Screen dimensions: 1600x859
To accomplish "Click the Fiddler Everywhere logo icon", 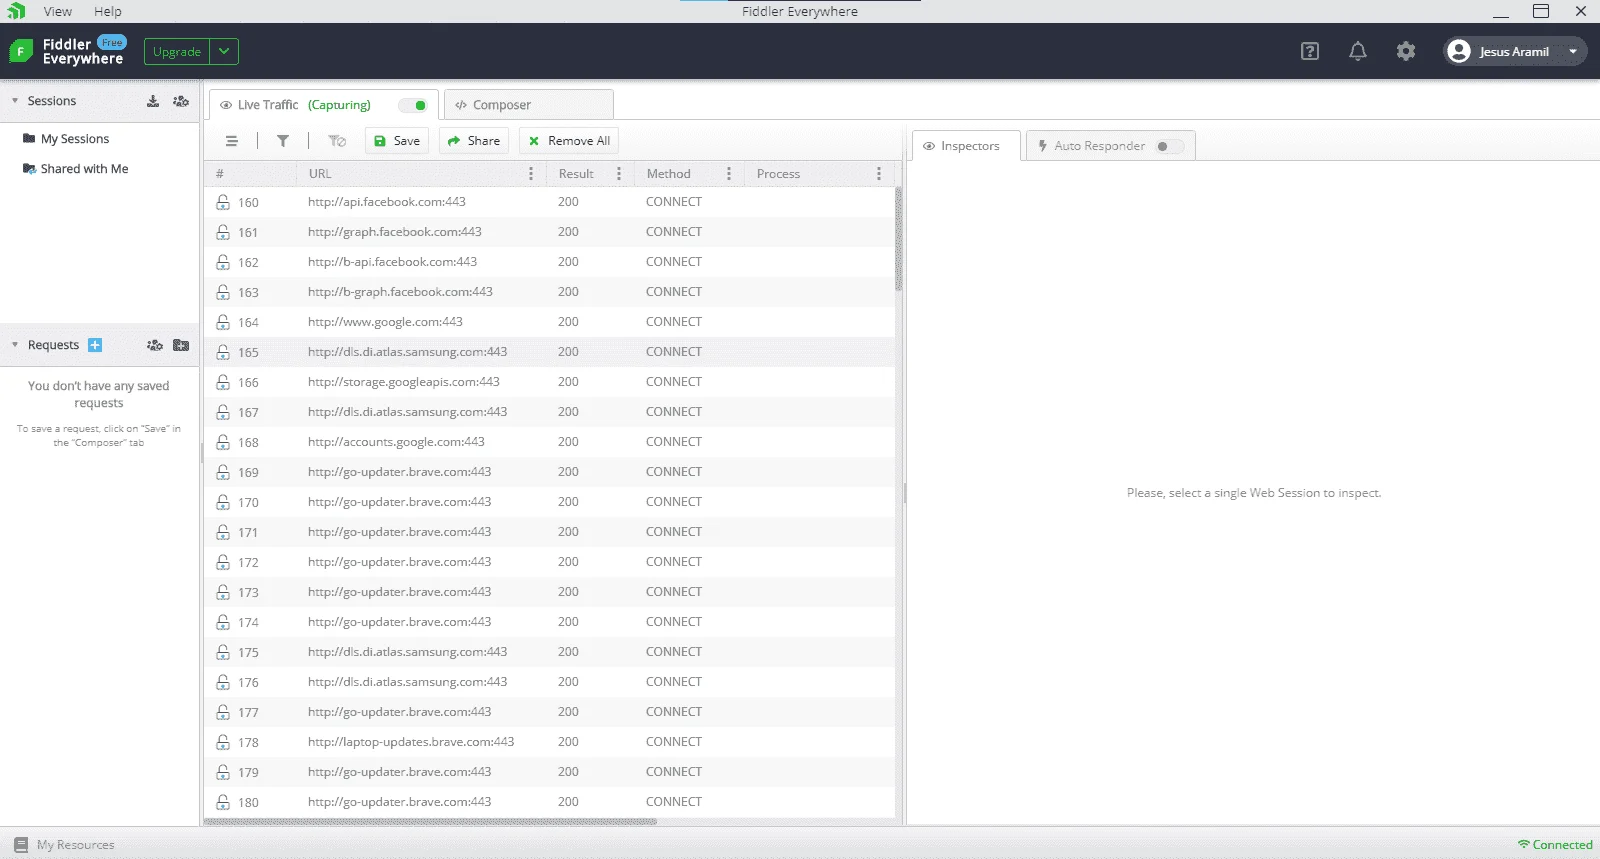I will click(21, 51).
